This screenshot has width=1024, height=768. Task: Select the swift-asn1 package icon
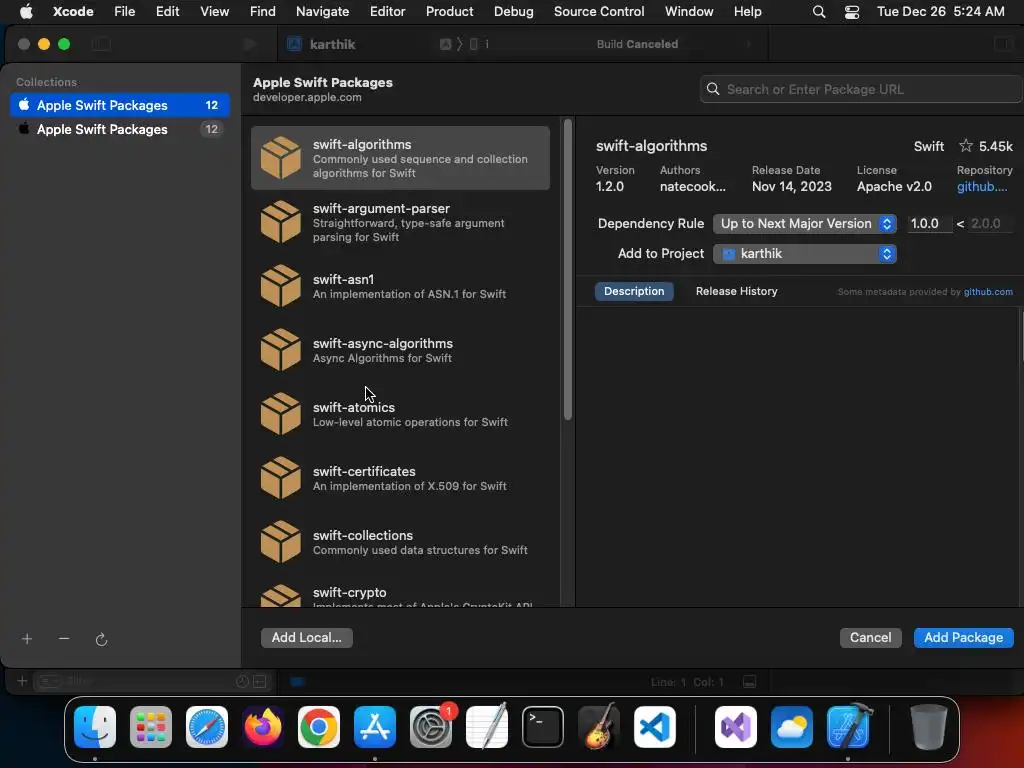click(x=280, y=286)
